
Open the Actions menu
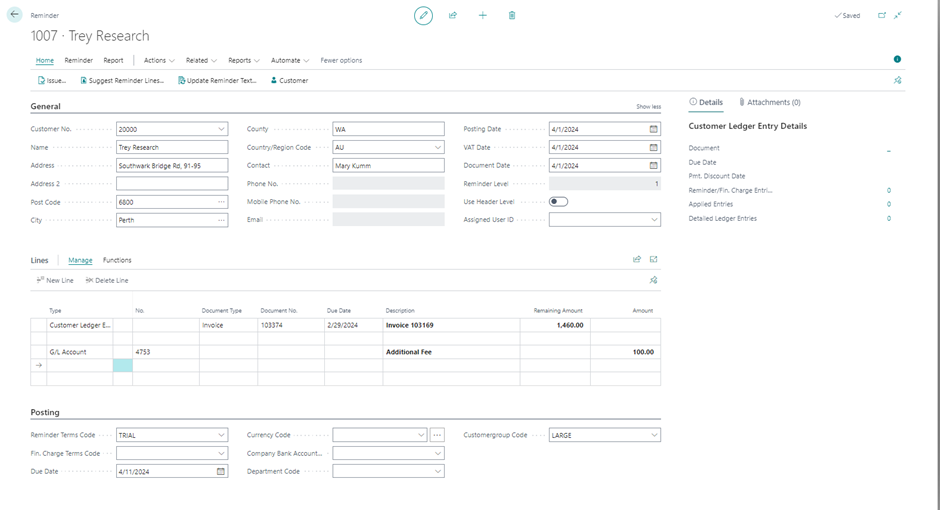[x=159, y=61]
